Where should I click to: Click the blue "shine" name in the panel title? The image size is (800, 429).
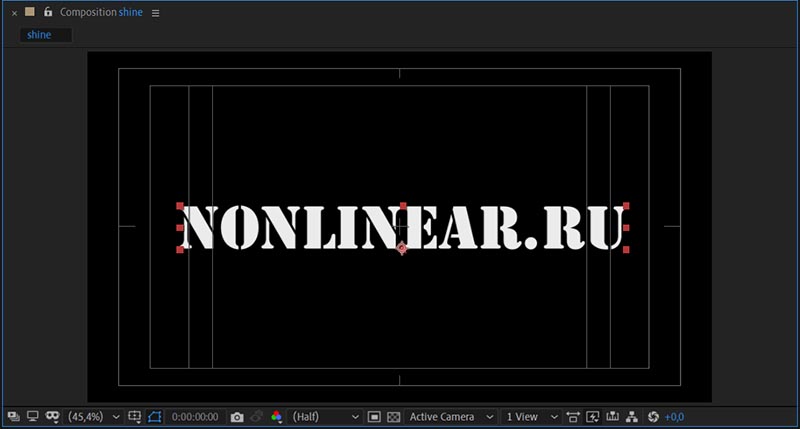pos(131,12)
